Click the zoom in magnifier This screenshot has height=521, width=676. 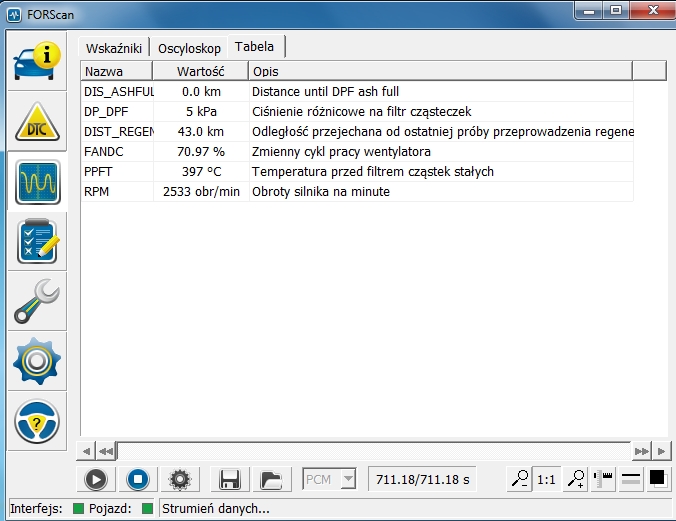575,479
